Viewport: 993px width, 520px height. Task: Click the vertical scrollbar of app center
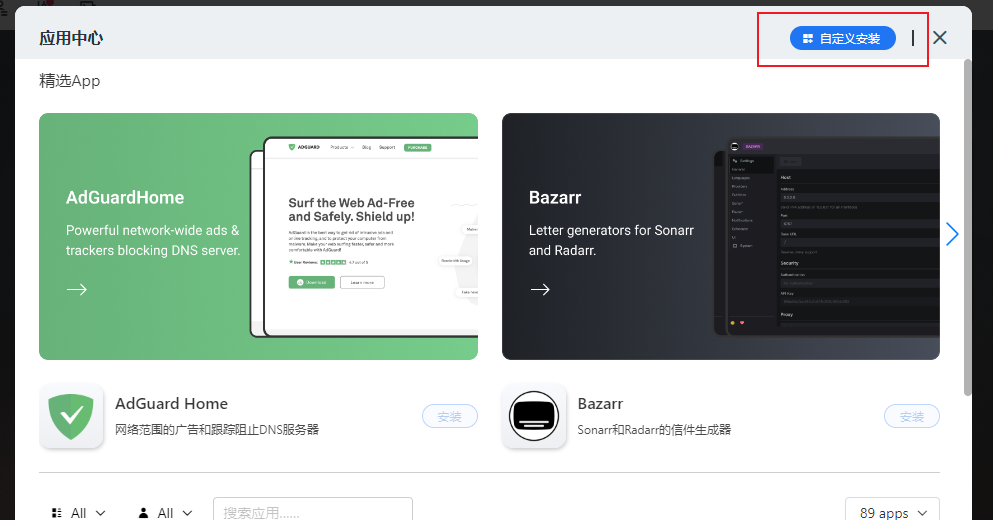(x=967, y=228)
